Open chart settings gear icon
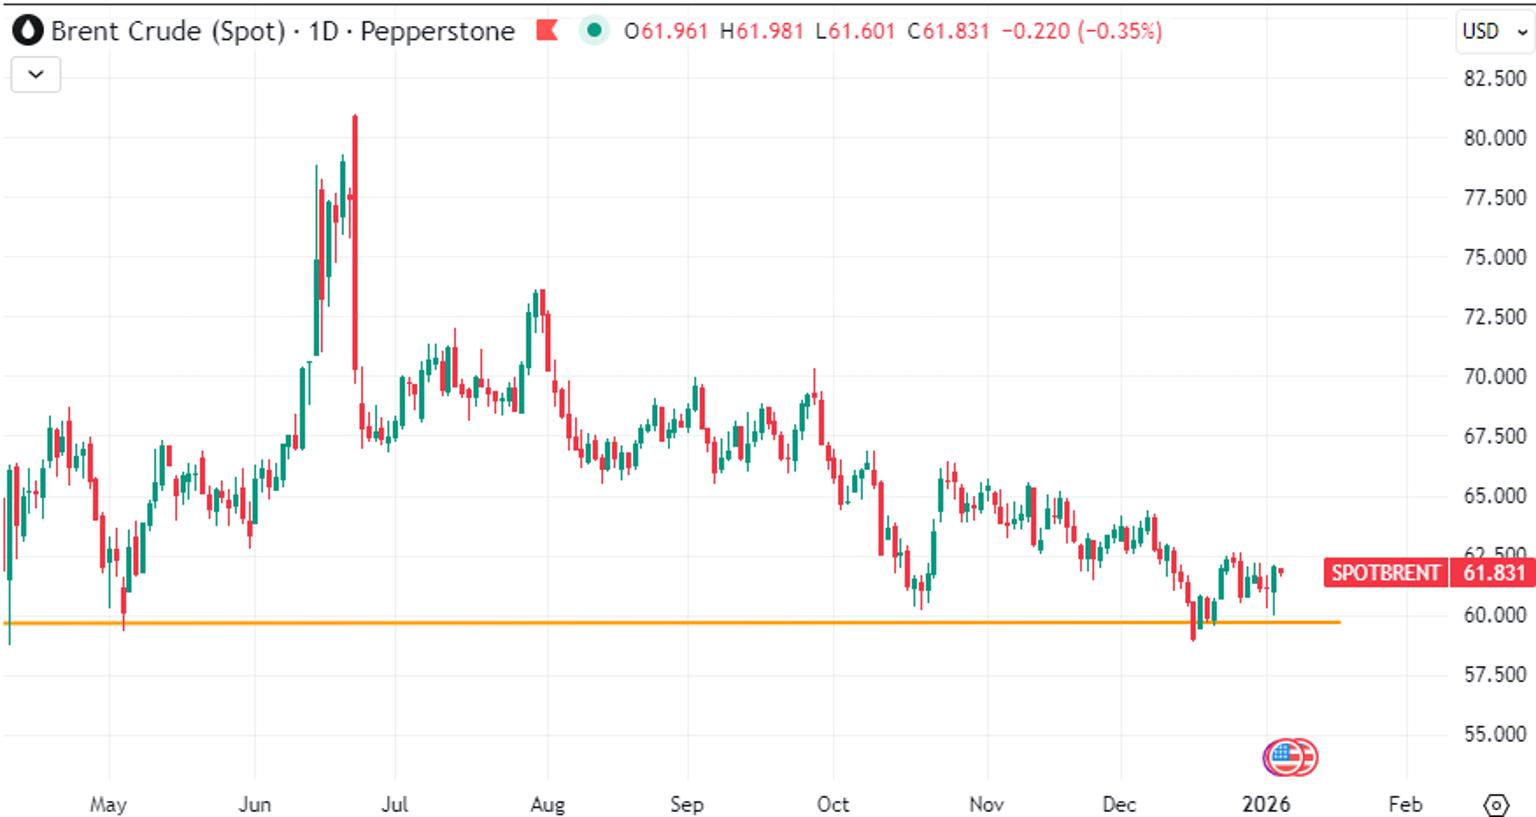Screen dimensions: 1536x817 [1495, 804]
